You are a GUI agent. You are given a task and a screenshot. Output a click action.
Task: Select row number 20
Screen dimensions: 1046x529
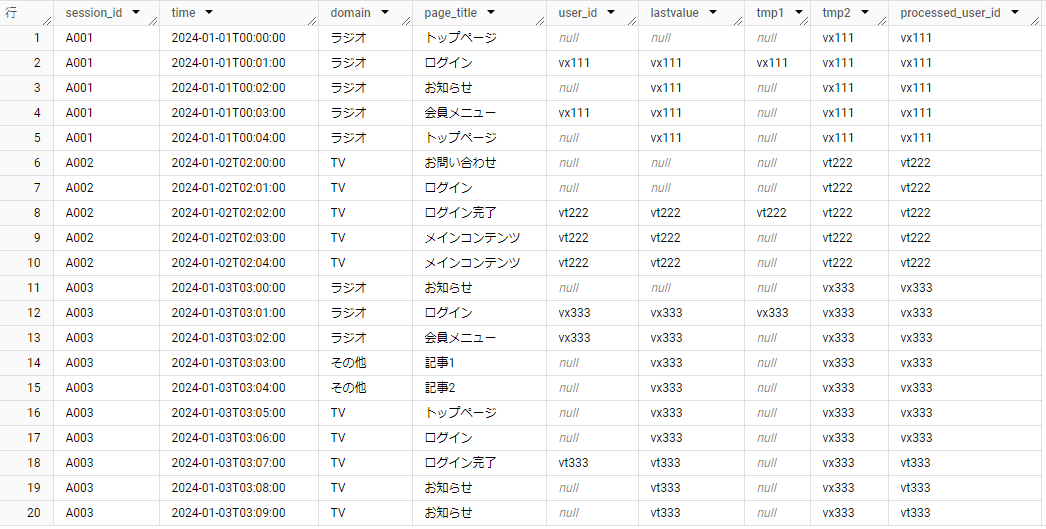36,513
